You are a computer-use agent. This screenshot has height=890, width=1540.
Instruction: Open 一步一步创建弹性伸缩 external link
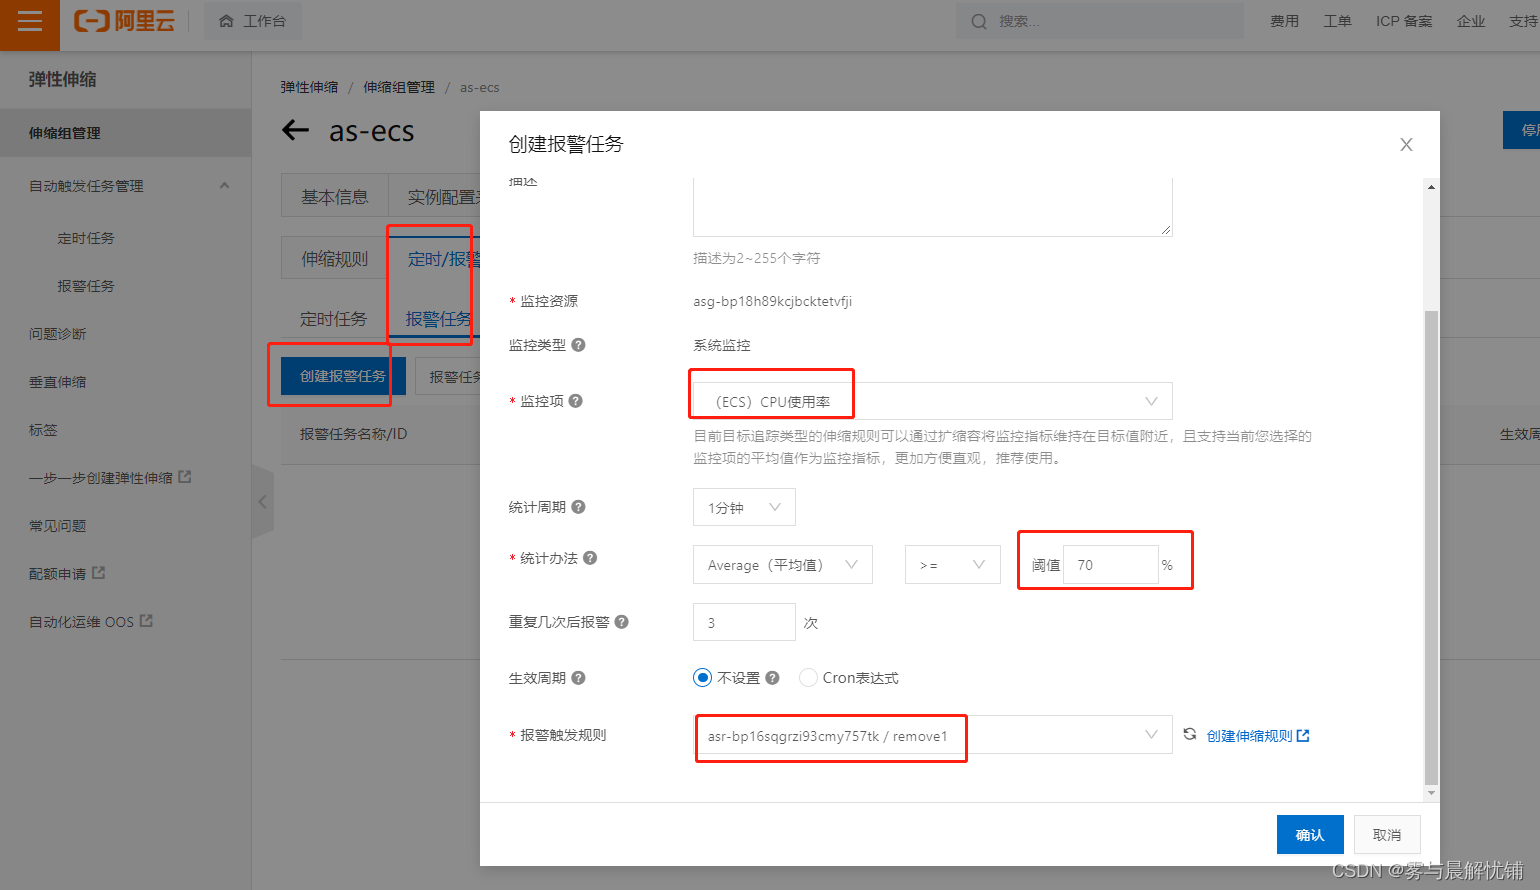110,478
